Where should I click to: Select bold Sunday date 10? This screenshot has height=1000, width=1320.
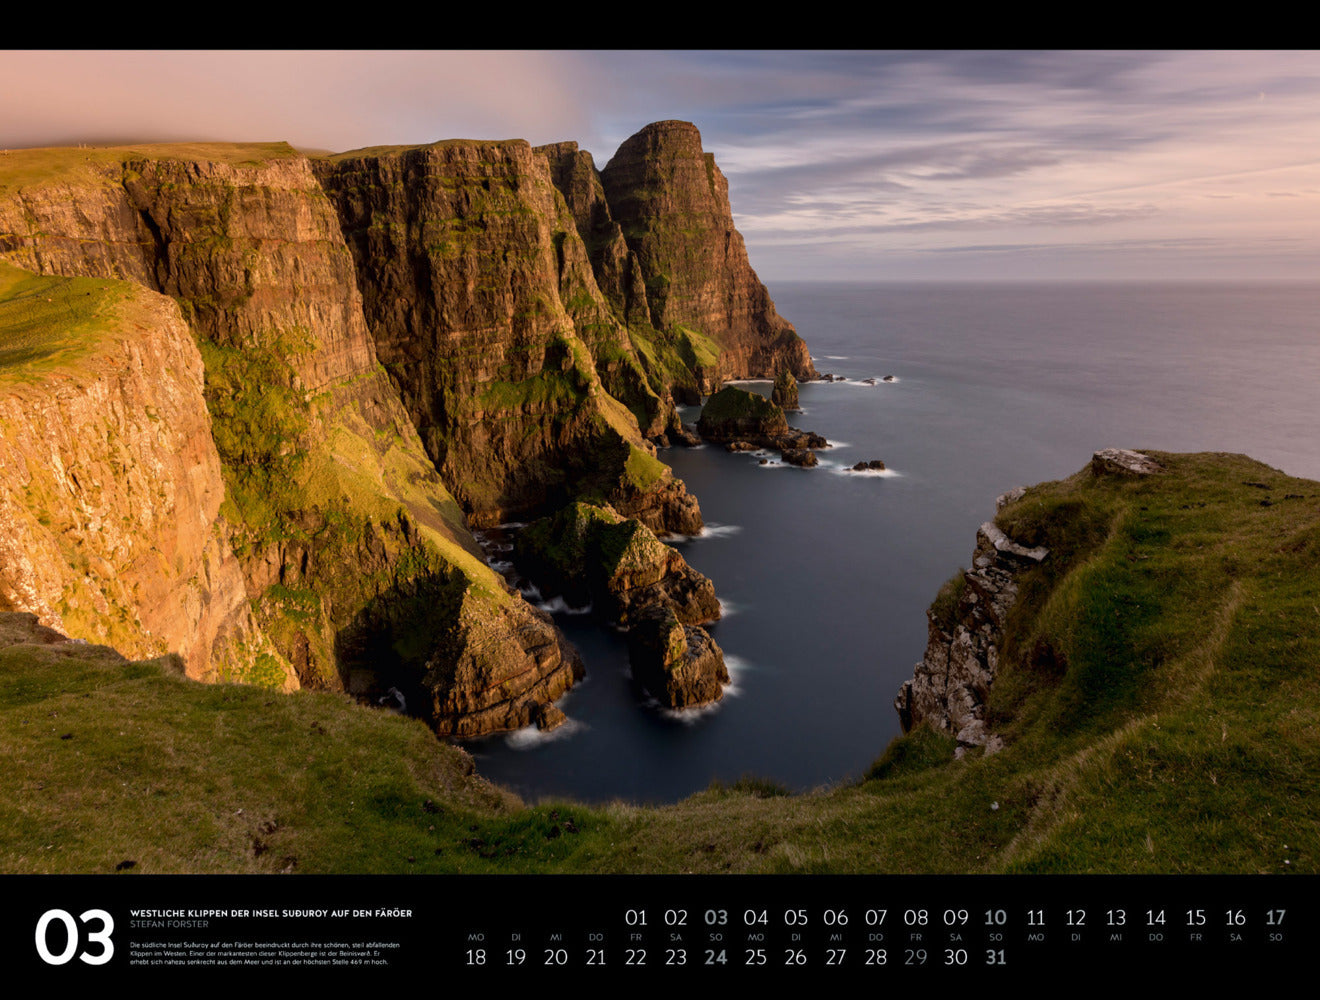click(x=995, y=917)
